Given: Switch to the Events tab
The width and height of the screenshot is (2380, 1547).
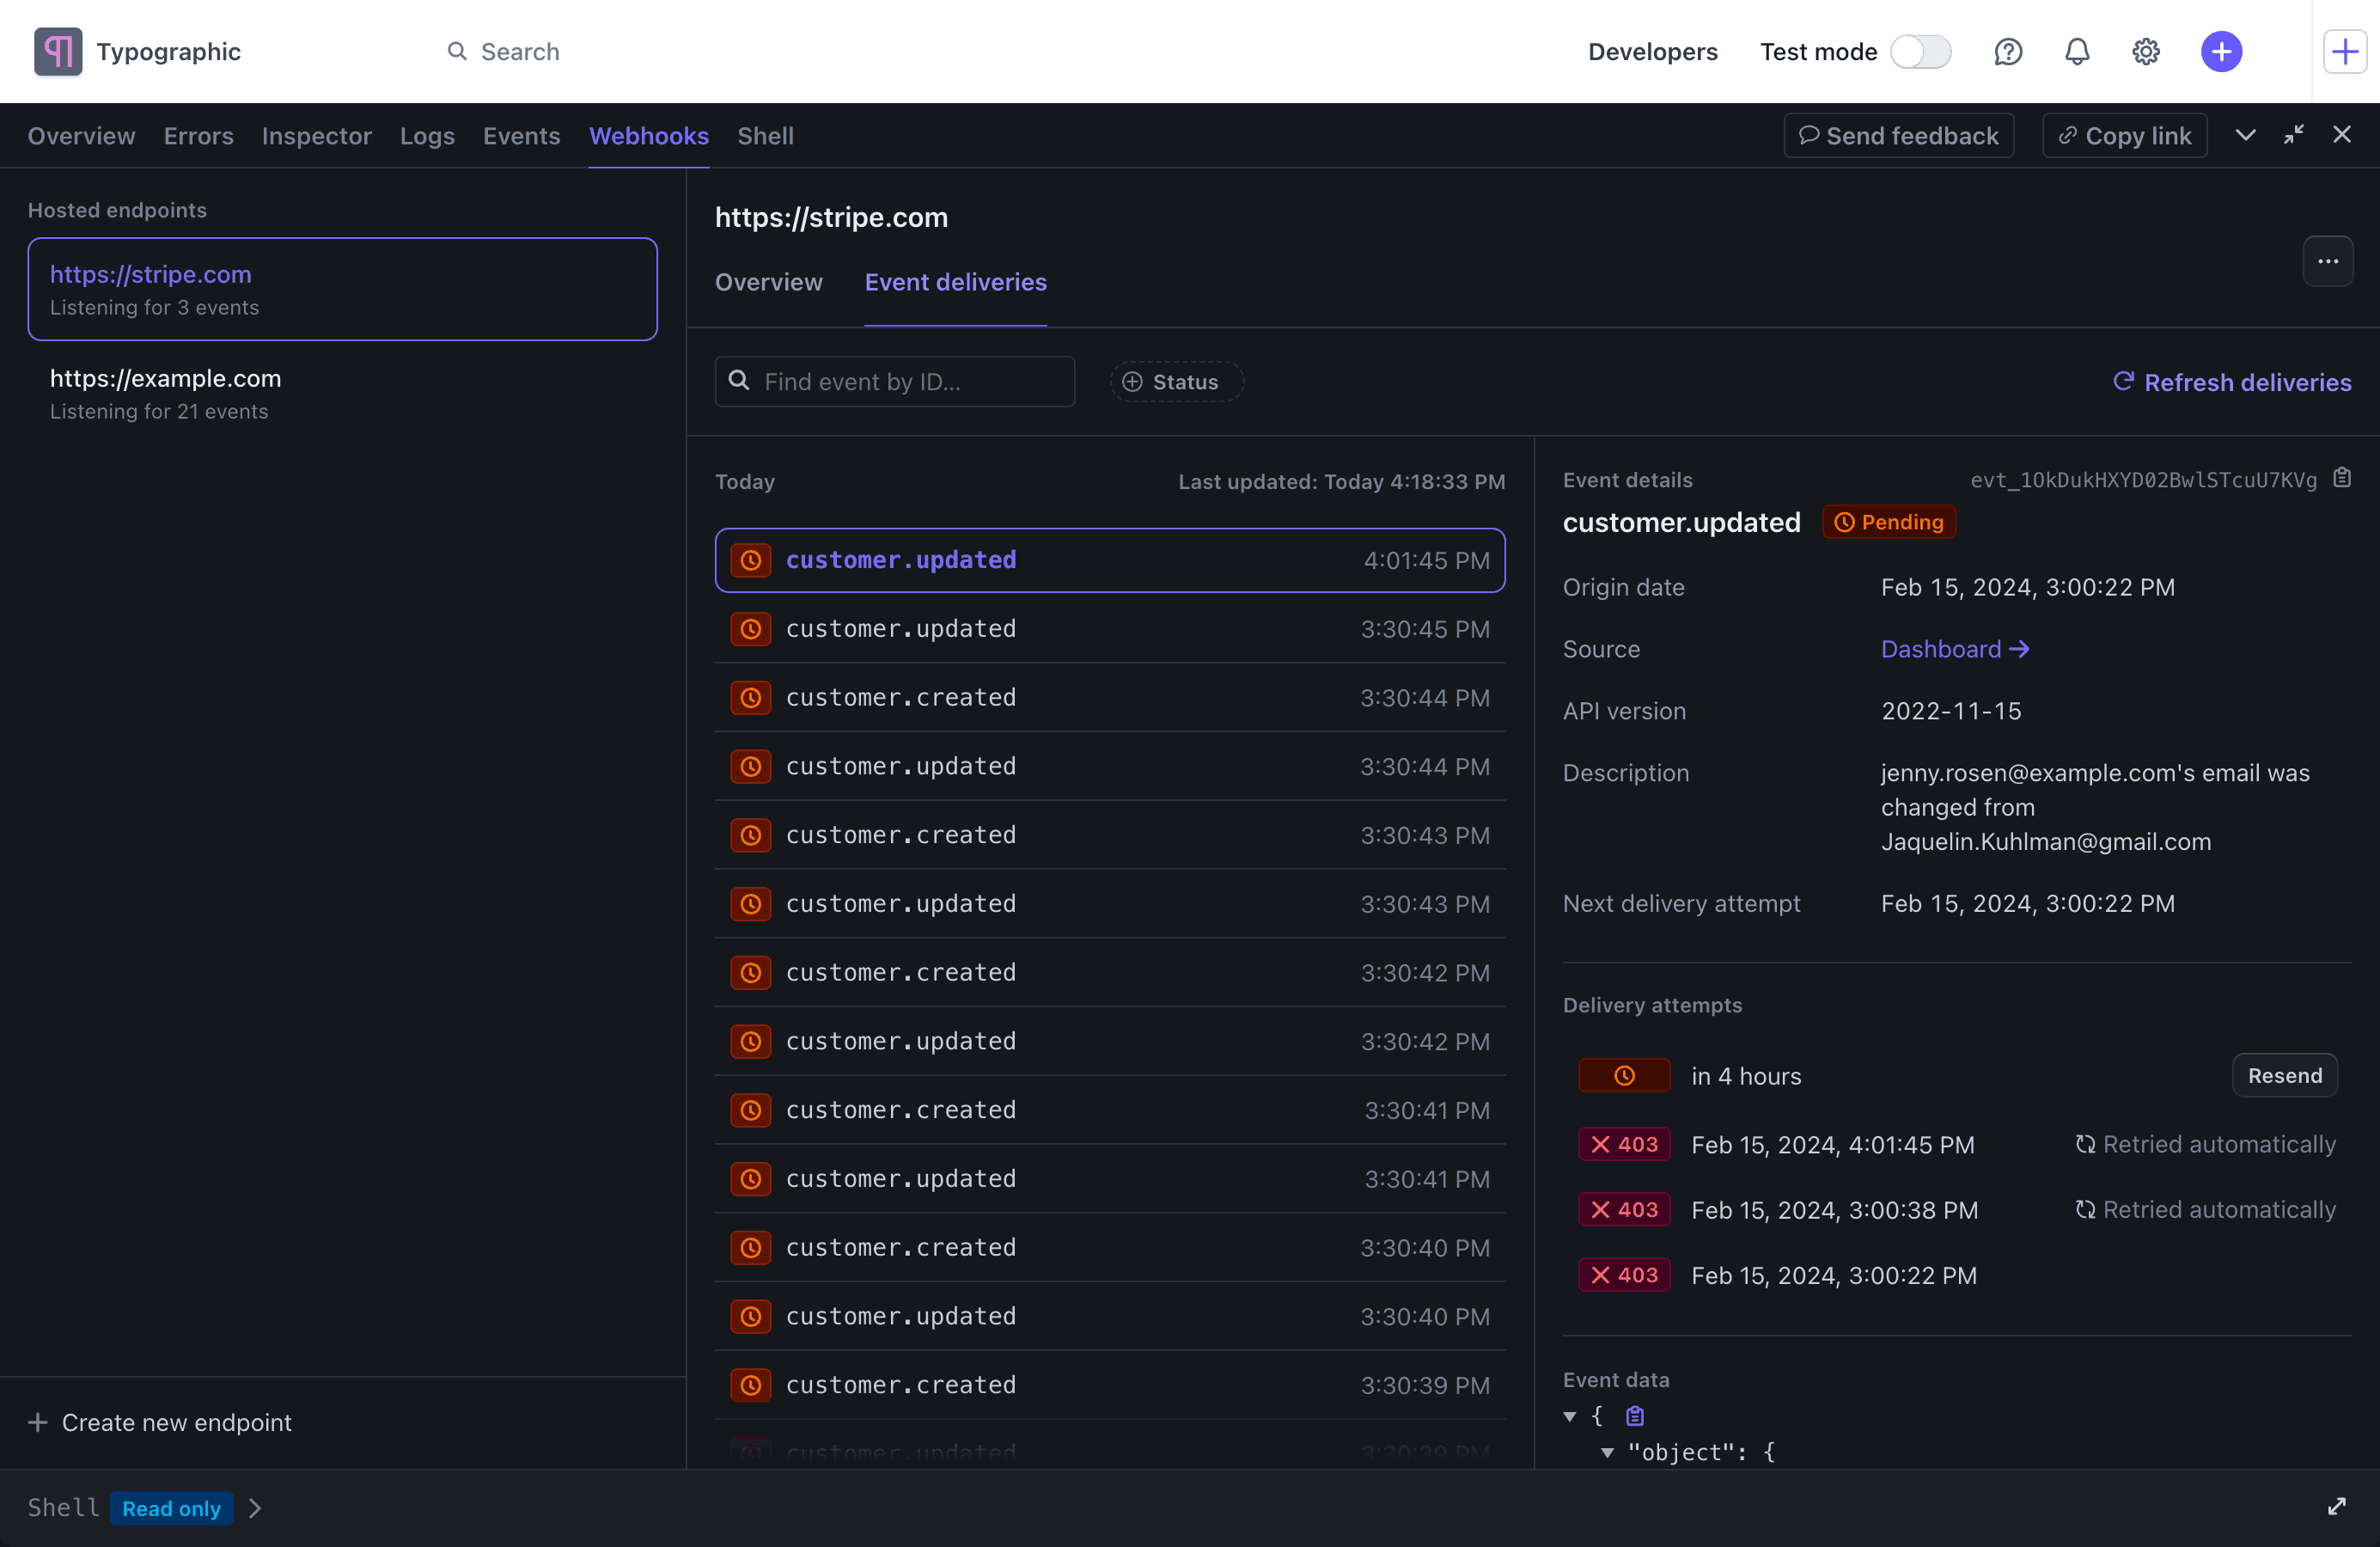Looking at the screenshot, I should [x=521, y=135].
